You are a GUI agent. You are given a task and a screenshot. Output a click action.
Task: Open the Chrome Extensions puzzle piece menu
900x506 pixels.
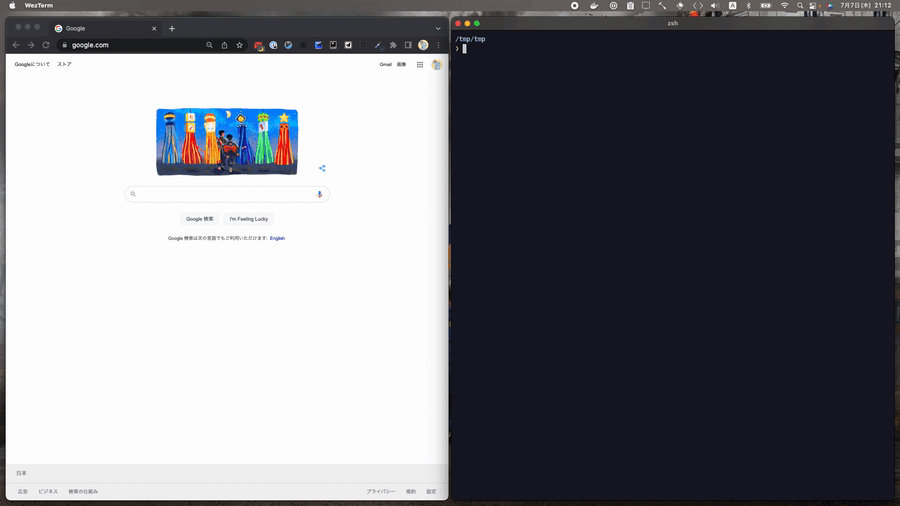click(x=393, y=45)
